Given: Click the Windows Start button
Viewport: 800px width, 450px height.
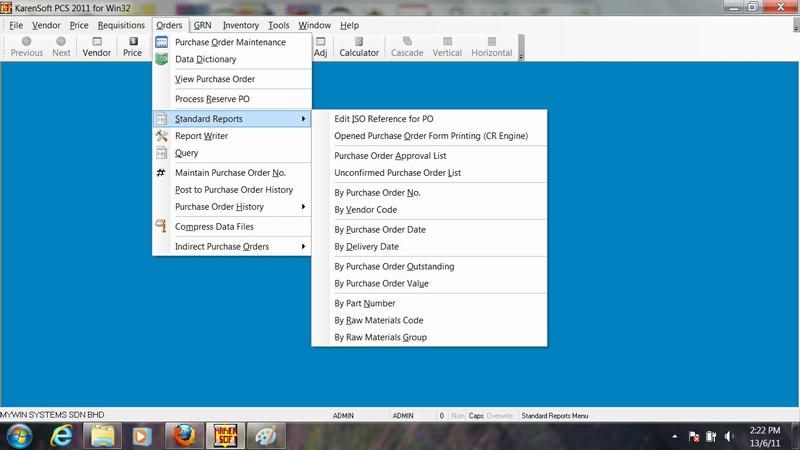Looking at the screenshot, I should (x=19, y=436).
